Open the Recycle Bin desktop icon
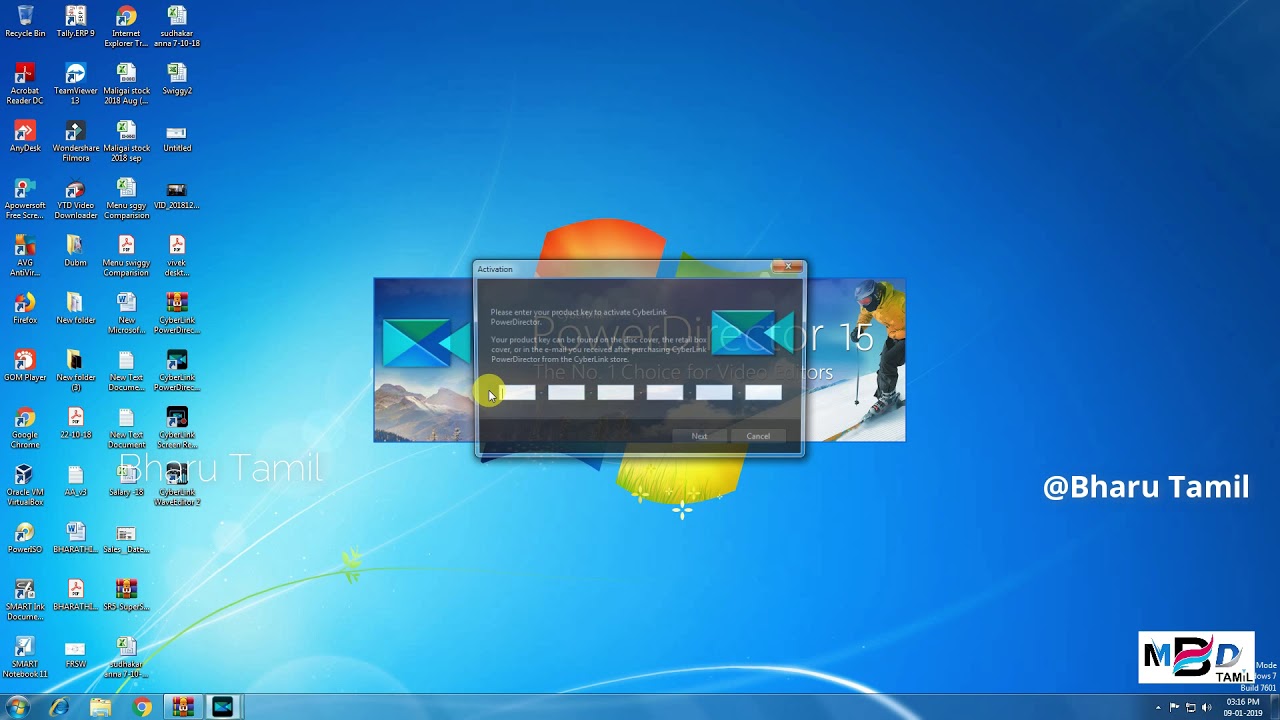1280x720 pixels. (x=25, y=21)
